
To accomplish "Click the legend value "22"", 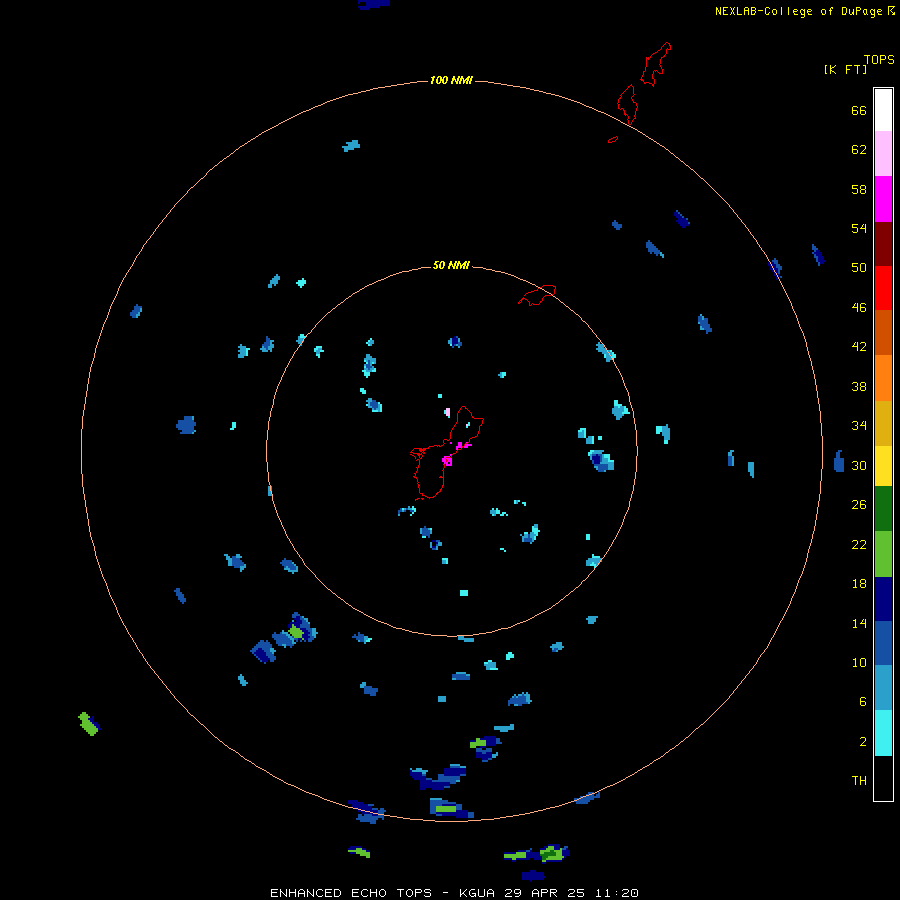I will pyautogui.click(x=859, y=544).
